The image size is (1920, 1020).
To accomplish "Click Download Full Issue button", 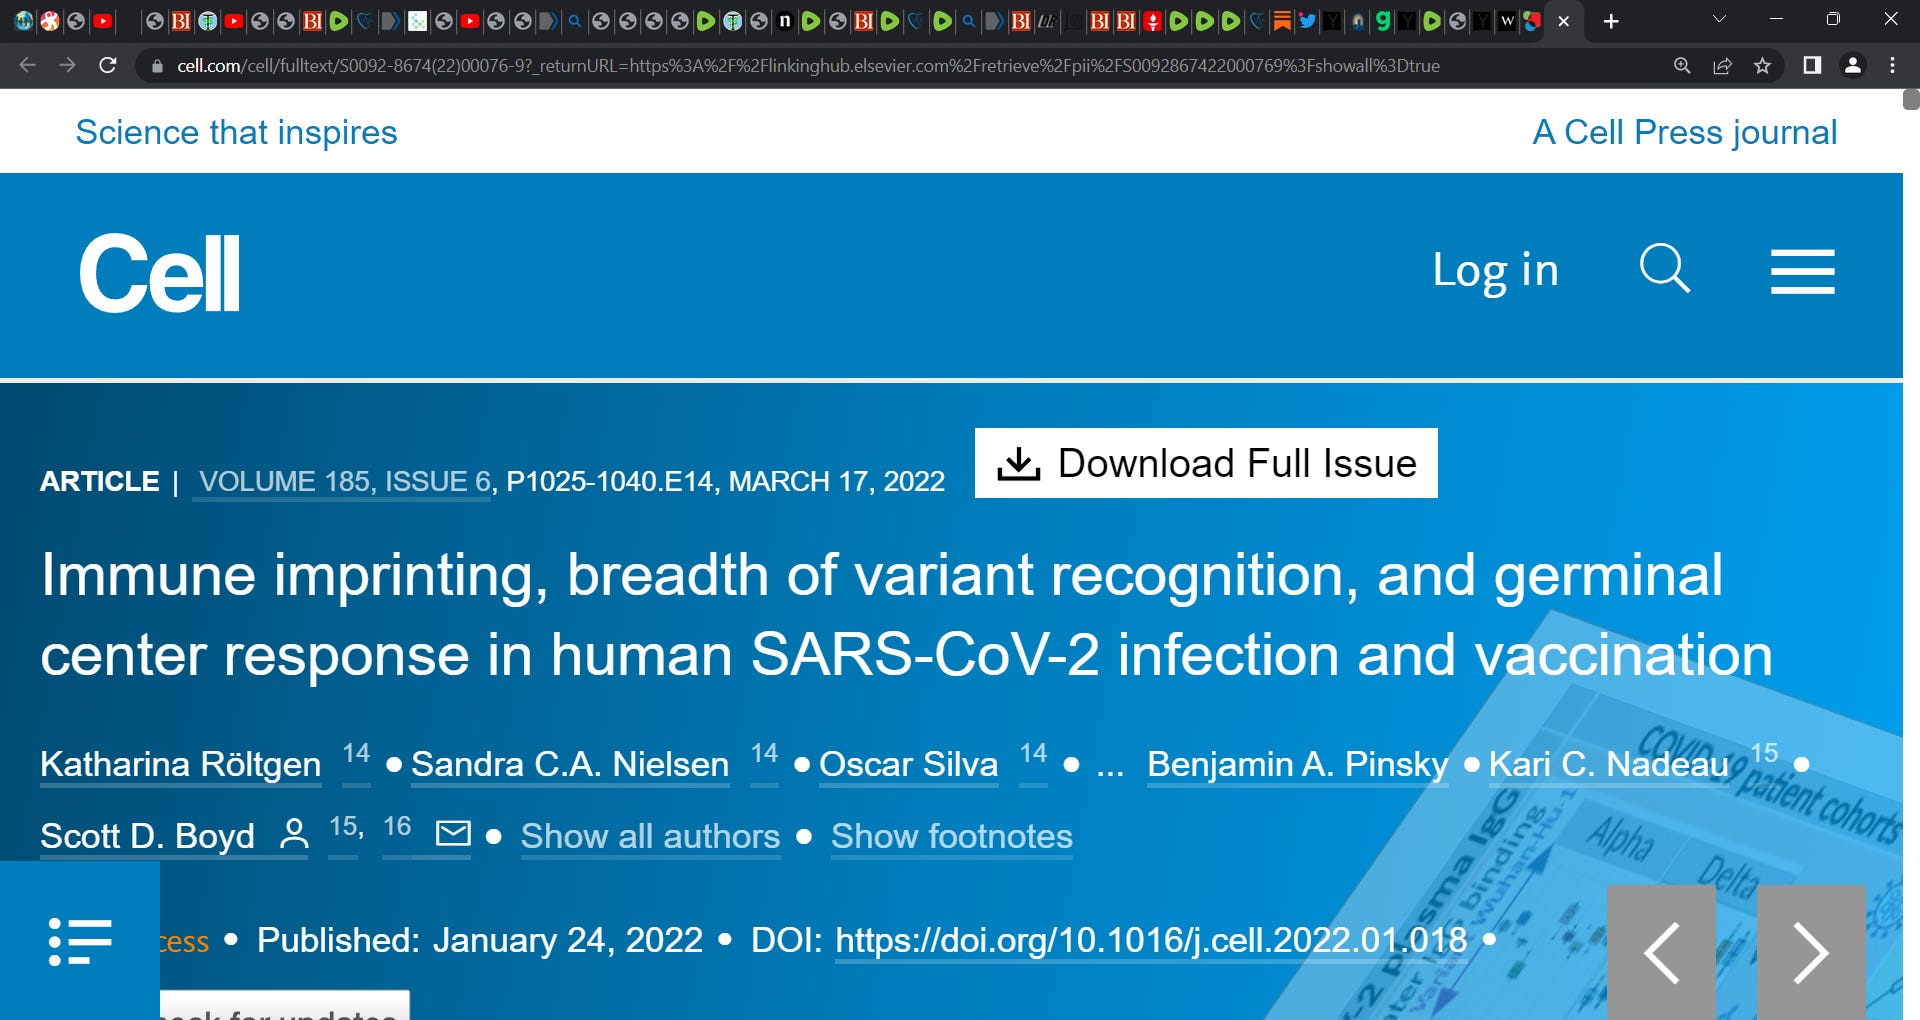I will click(1206, 463).
